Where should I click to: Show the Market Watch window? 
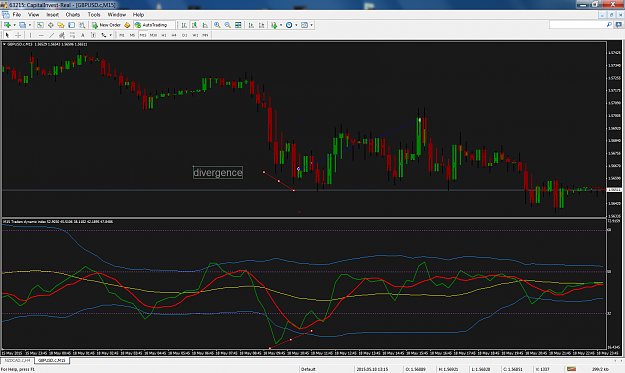tap(40, 25)
